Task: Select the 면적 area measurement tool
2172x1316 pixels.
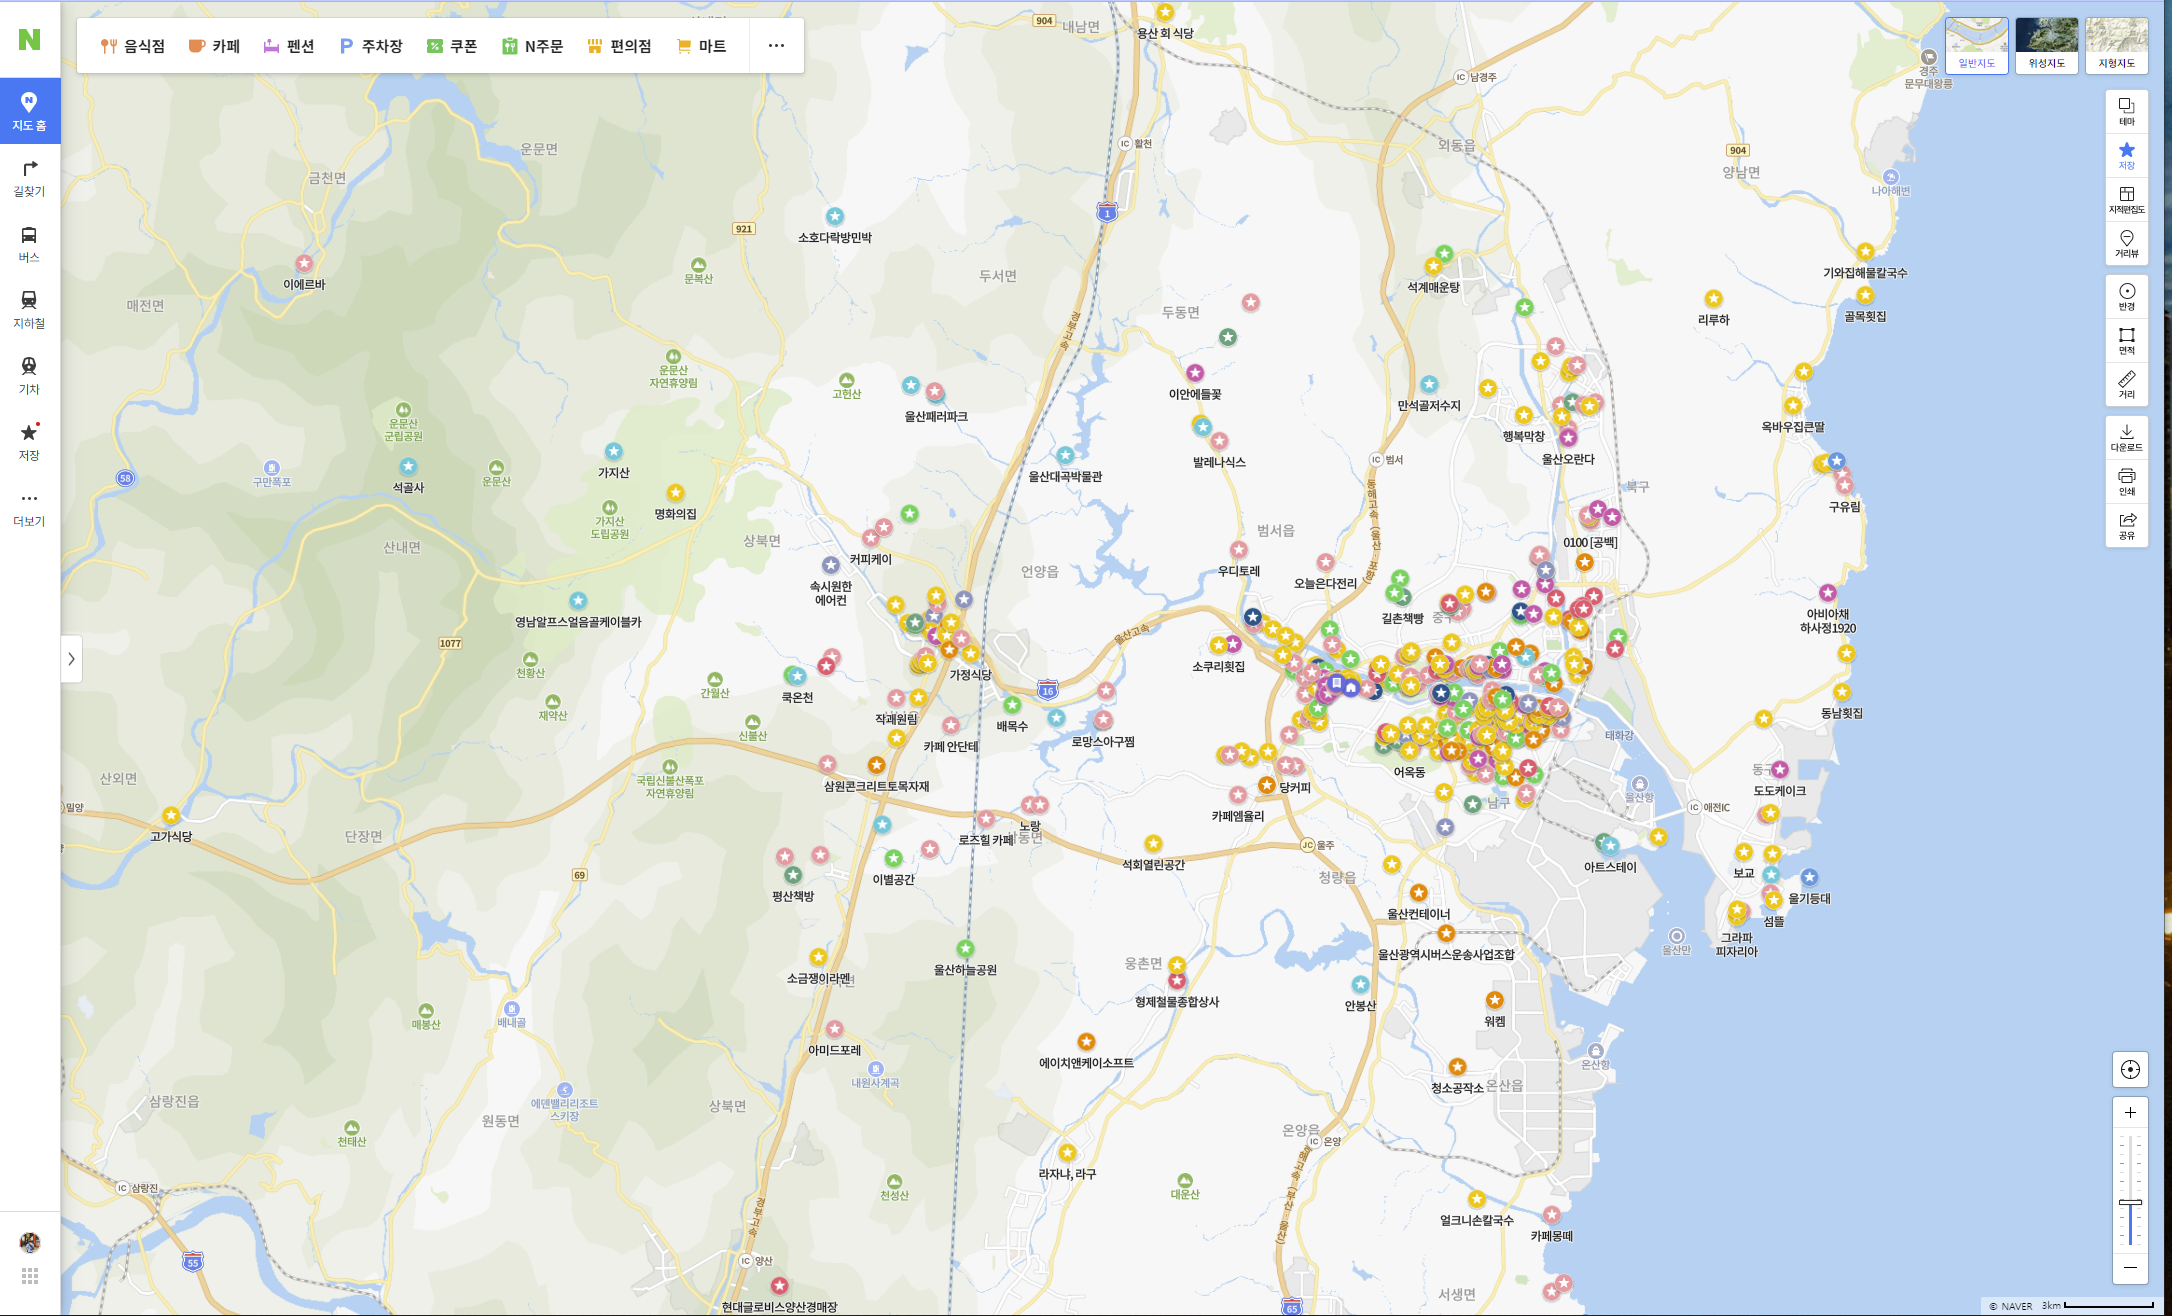Action: click(2126, 340)
